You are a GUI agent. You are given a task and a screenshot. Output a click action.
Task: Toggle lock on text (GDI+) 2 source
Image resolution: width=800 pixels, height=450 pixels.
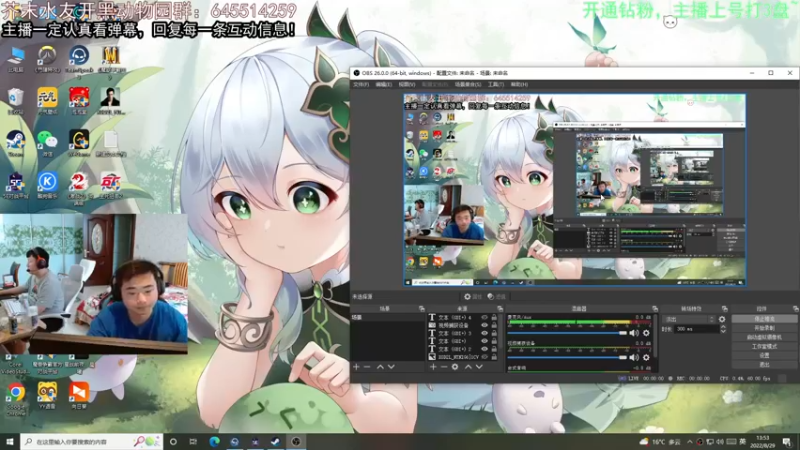[x=494, y=349]
